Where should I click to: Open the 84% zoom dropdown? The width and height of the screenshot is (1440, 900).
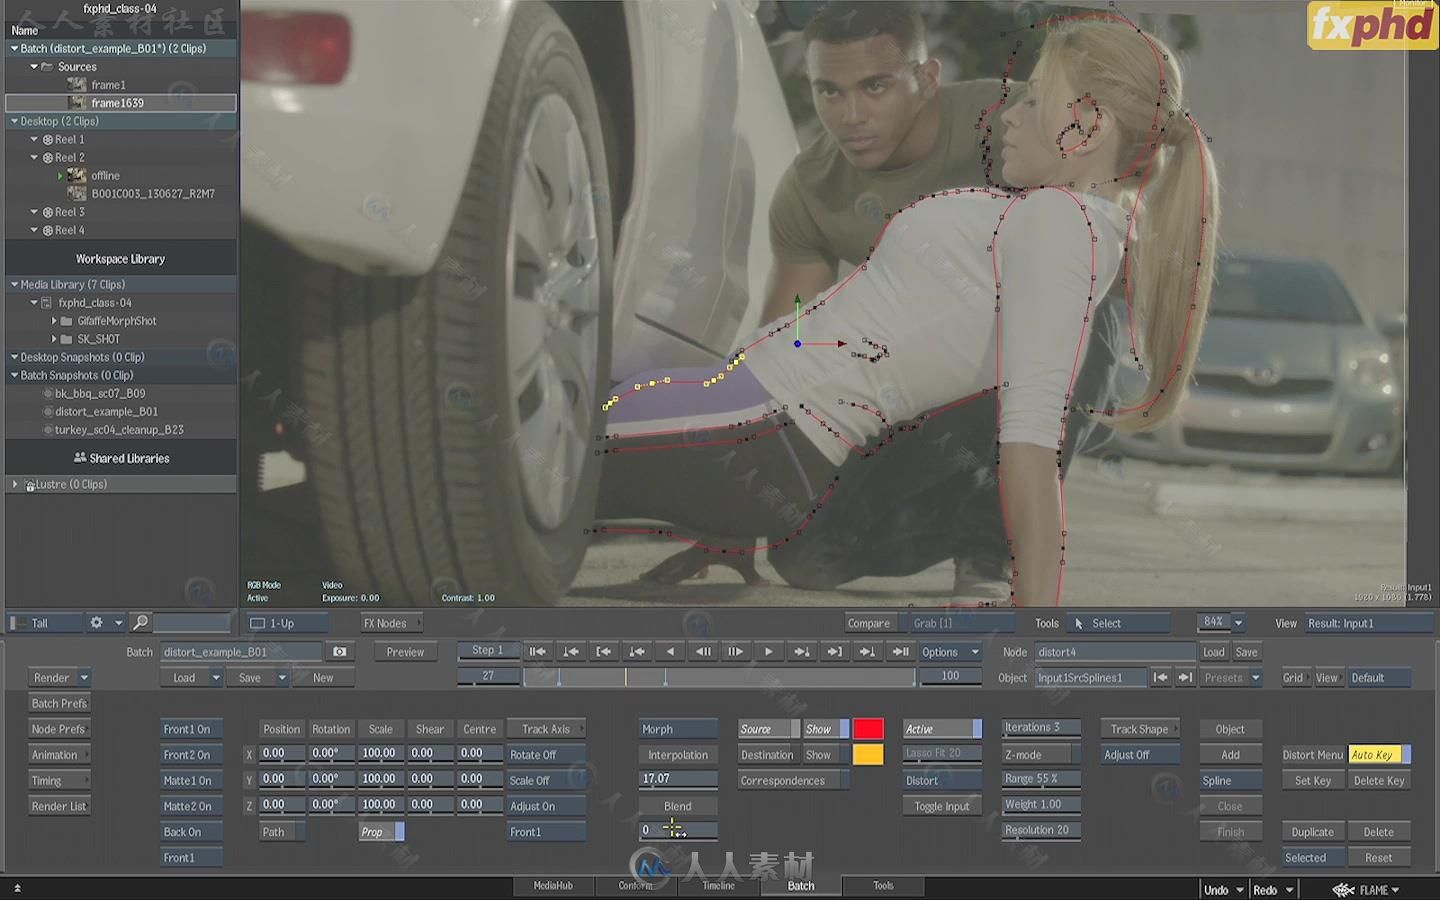coord(1238,623)
